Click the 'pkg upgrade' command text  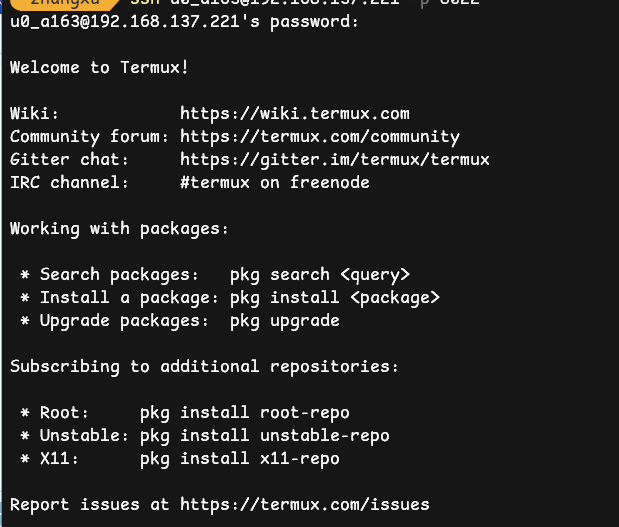[285, 321]
